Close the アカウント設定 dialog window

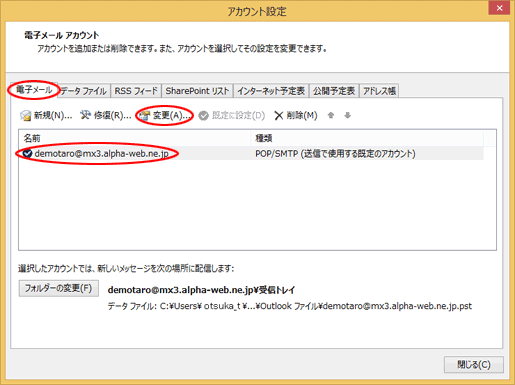(499, 8)
